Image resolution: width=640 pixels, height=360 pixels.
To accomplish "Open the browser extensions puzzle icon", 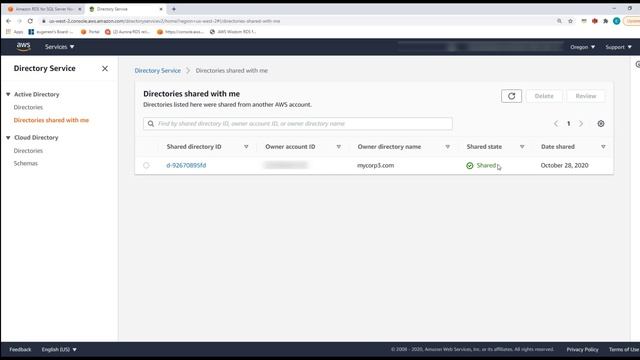I will click(606, 21).
